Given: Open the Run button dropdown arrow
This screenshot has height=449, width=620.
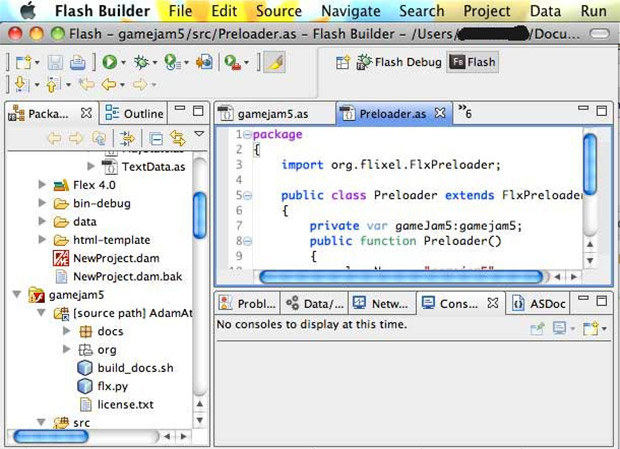Looking at the screenshot, I should click(123, 62).
